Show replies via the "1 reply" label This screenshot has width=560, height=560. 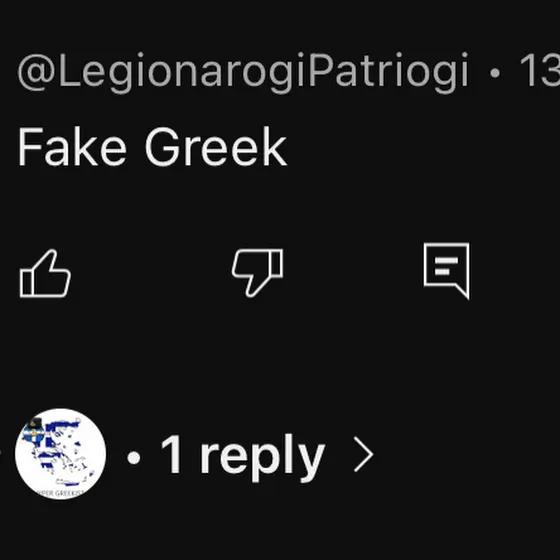[243, 457]
